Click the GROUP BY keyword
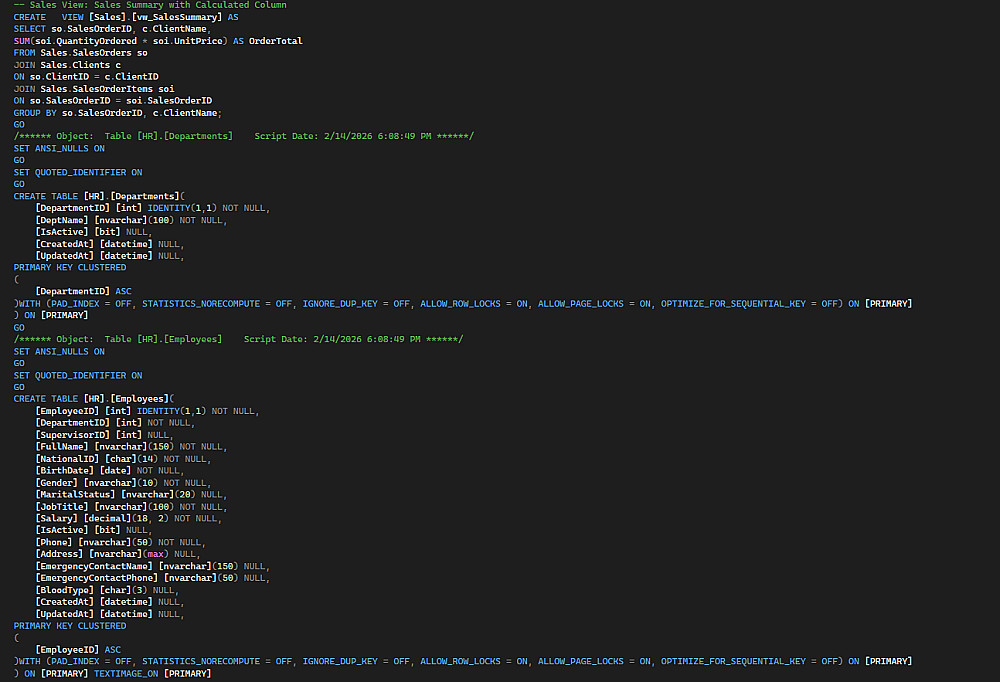The height and width of the screenshot is (682, 1000). click(35, 113)
